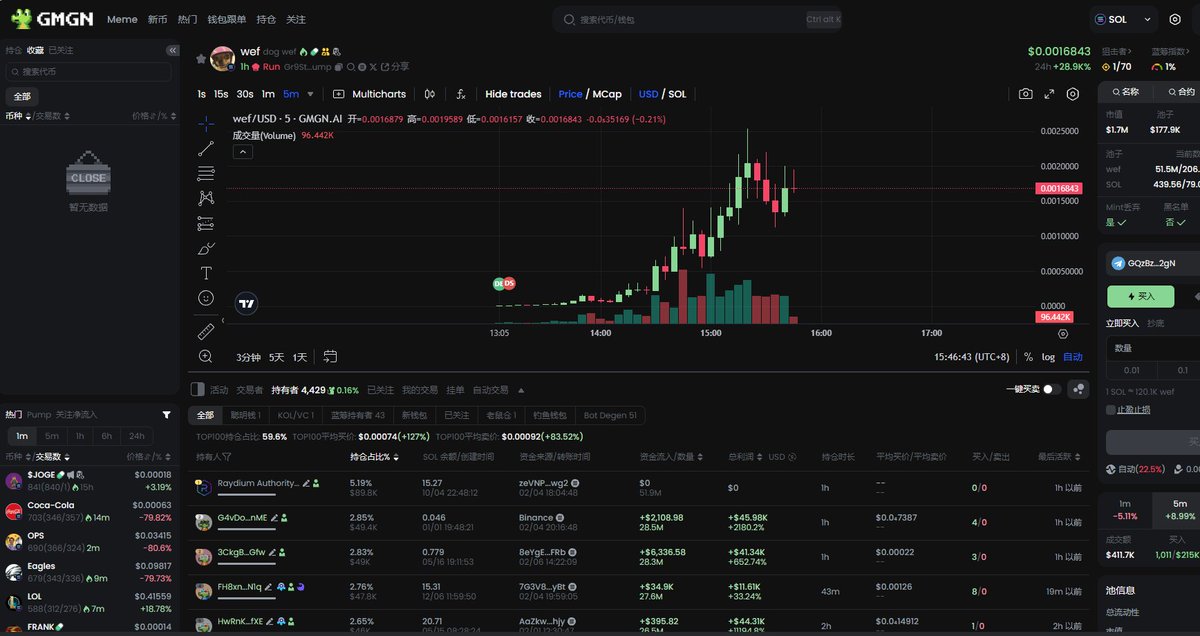
Task: Click the red volume label 96.442K
Action: click(1054, 317)
